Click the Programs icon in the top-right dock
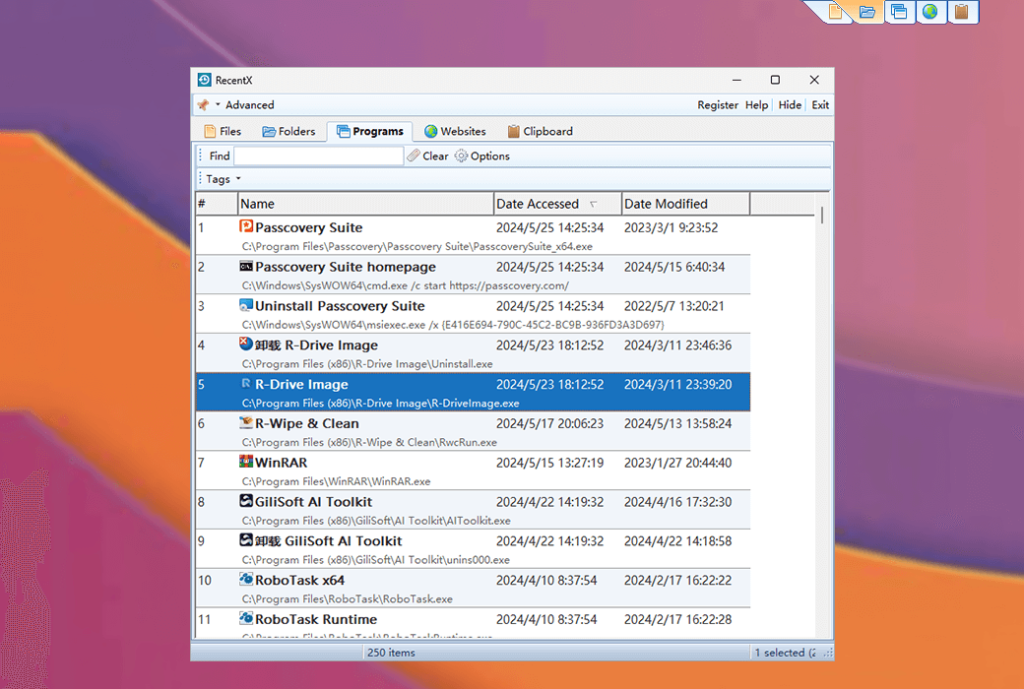Image resolution: width=1024 pixels, height=689 pixels. [x=899, y=12]
